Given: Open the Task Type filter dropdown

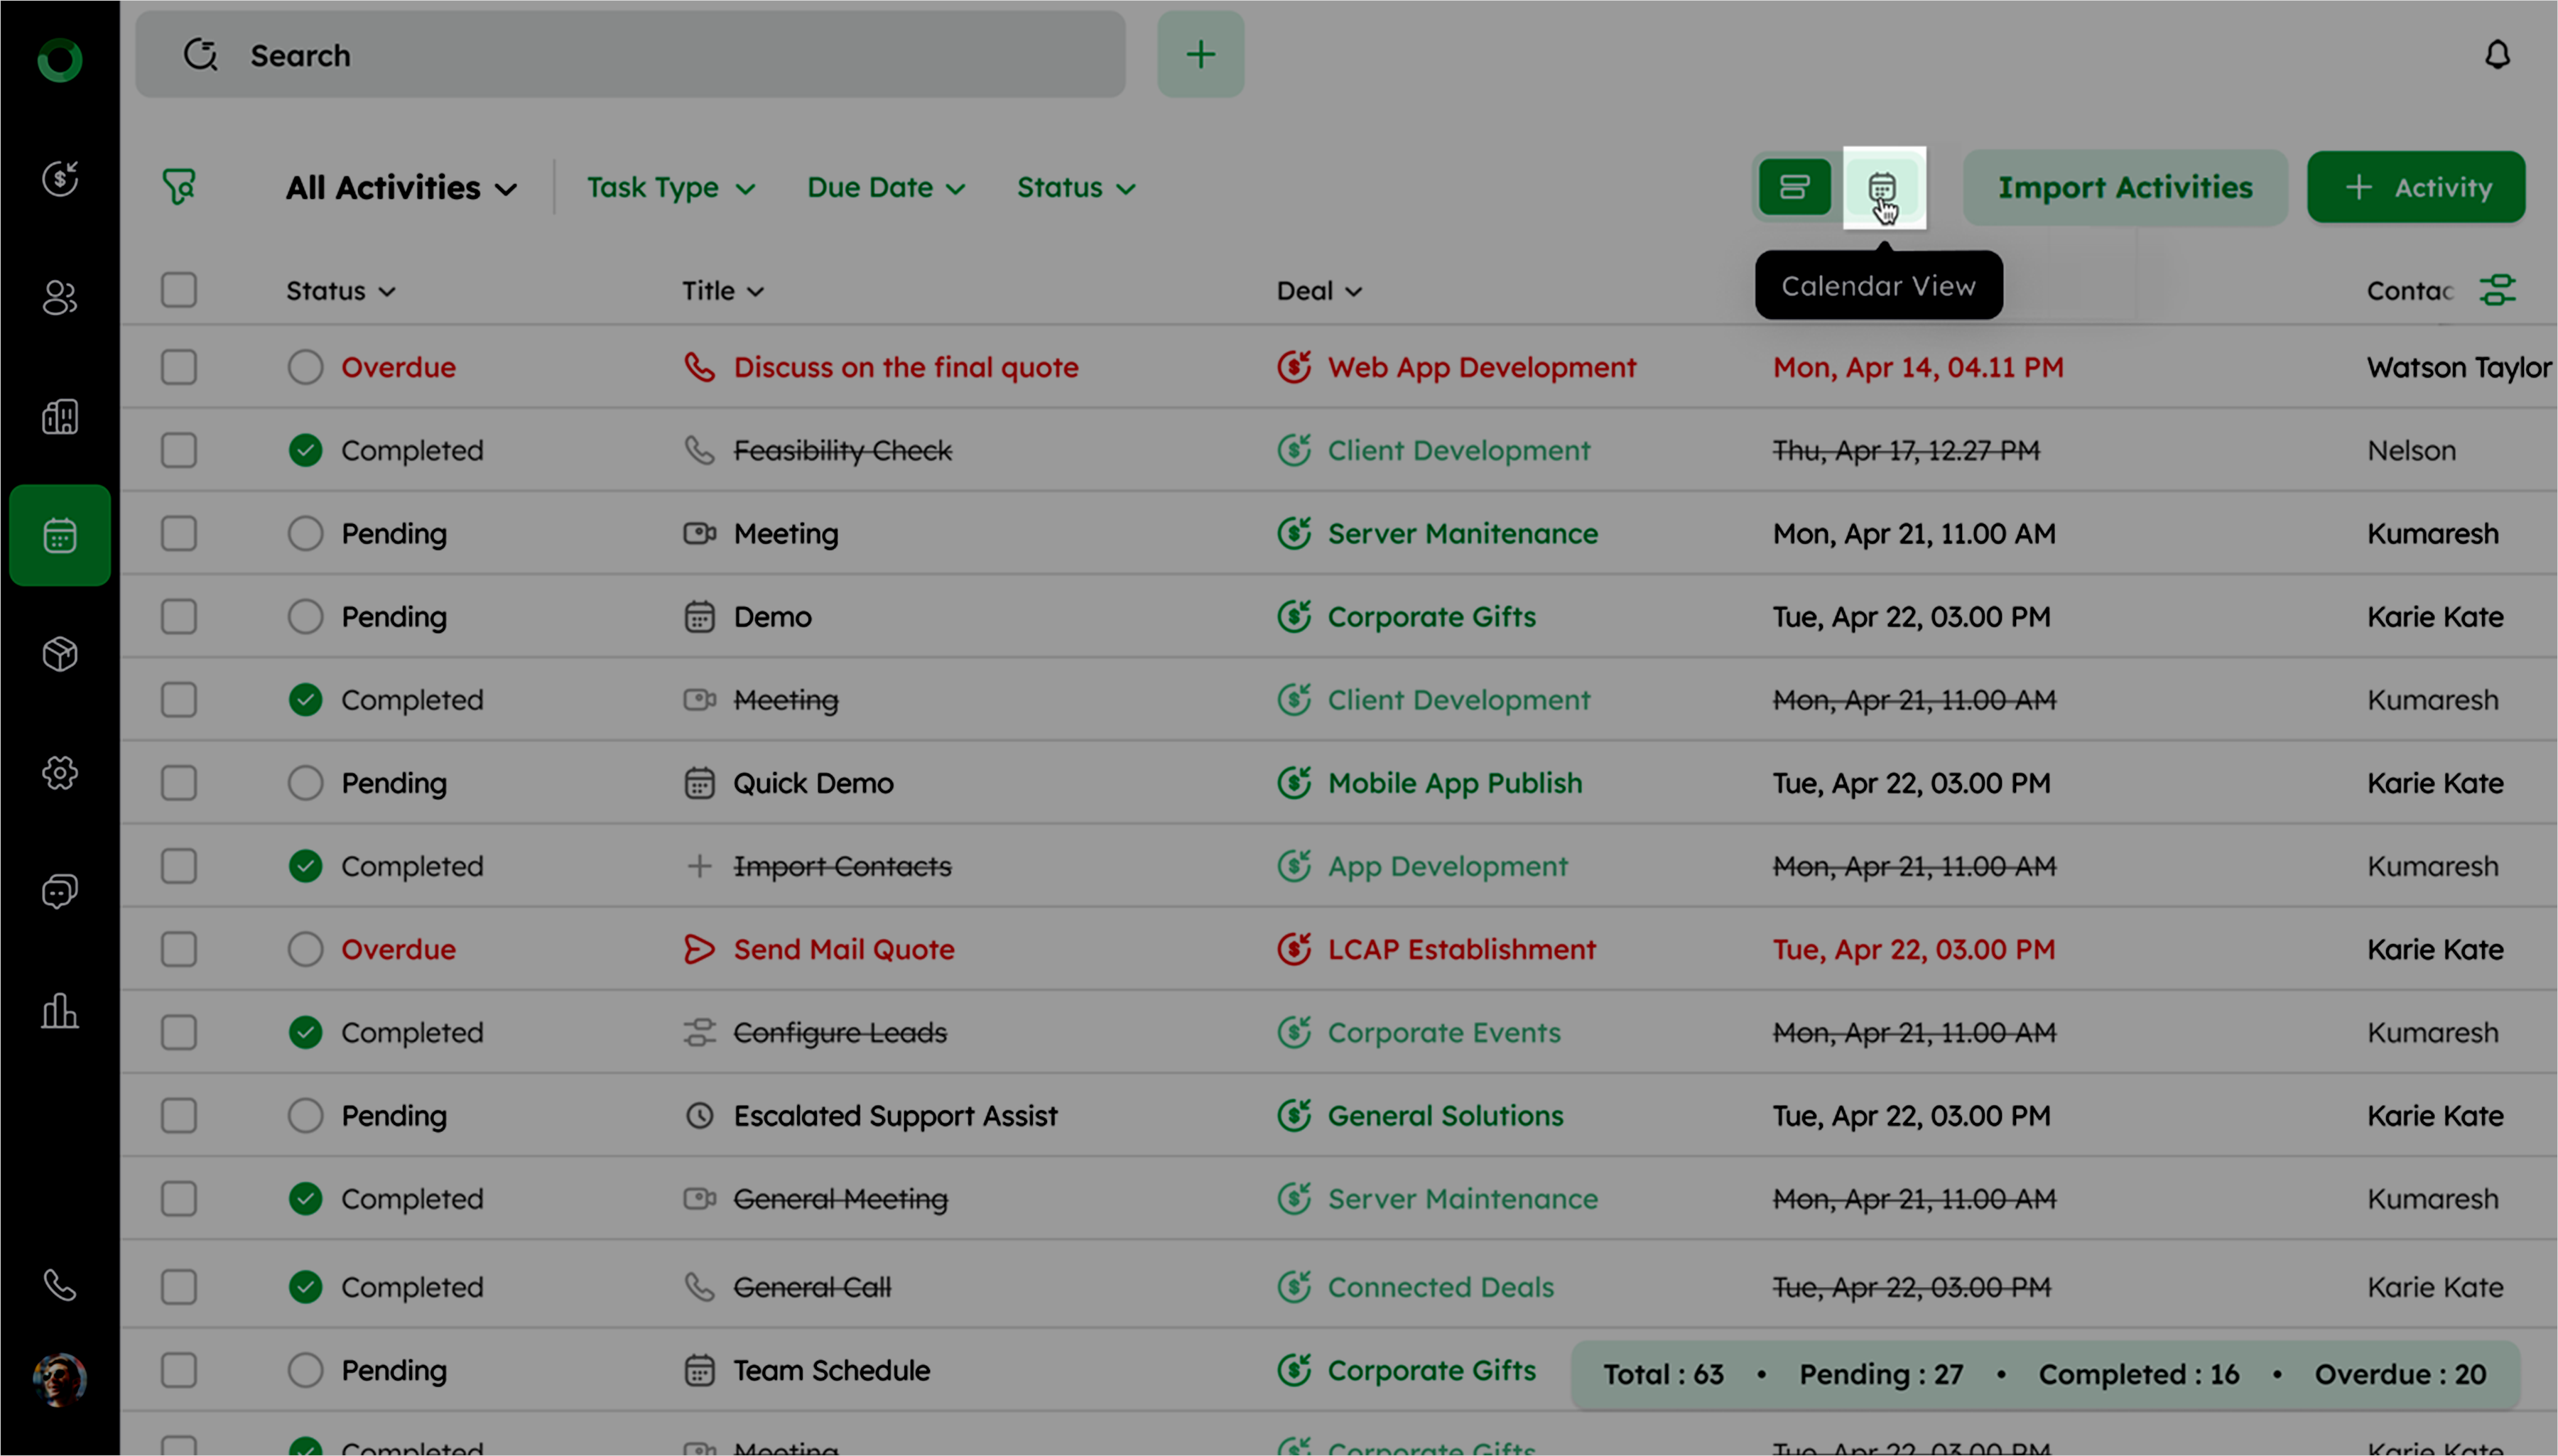Looking at the screenshot, I should [670, 188].
